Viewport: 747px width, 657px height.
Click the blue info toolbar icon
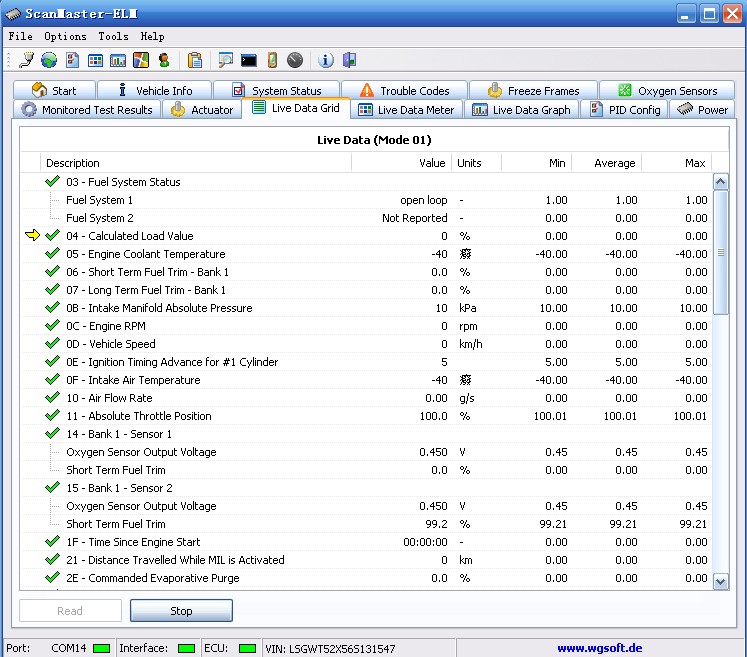(x=326, y=60)
